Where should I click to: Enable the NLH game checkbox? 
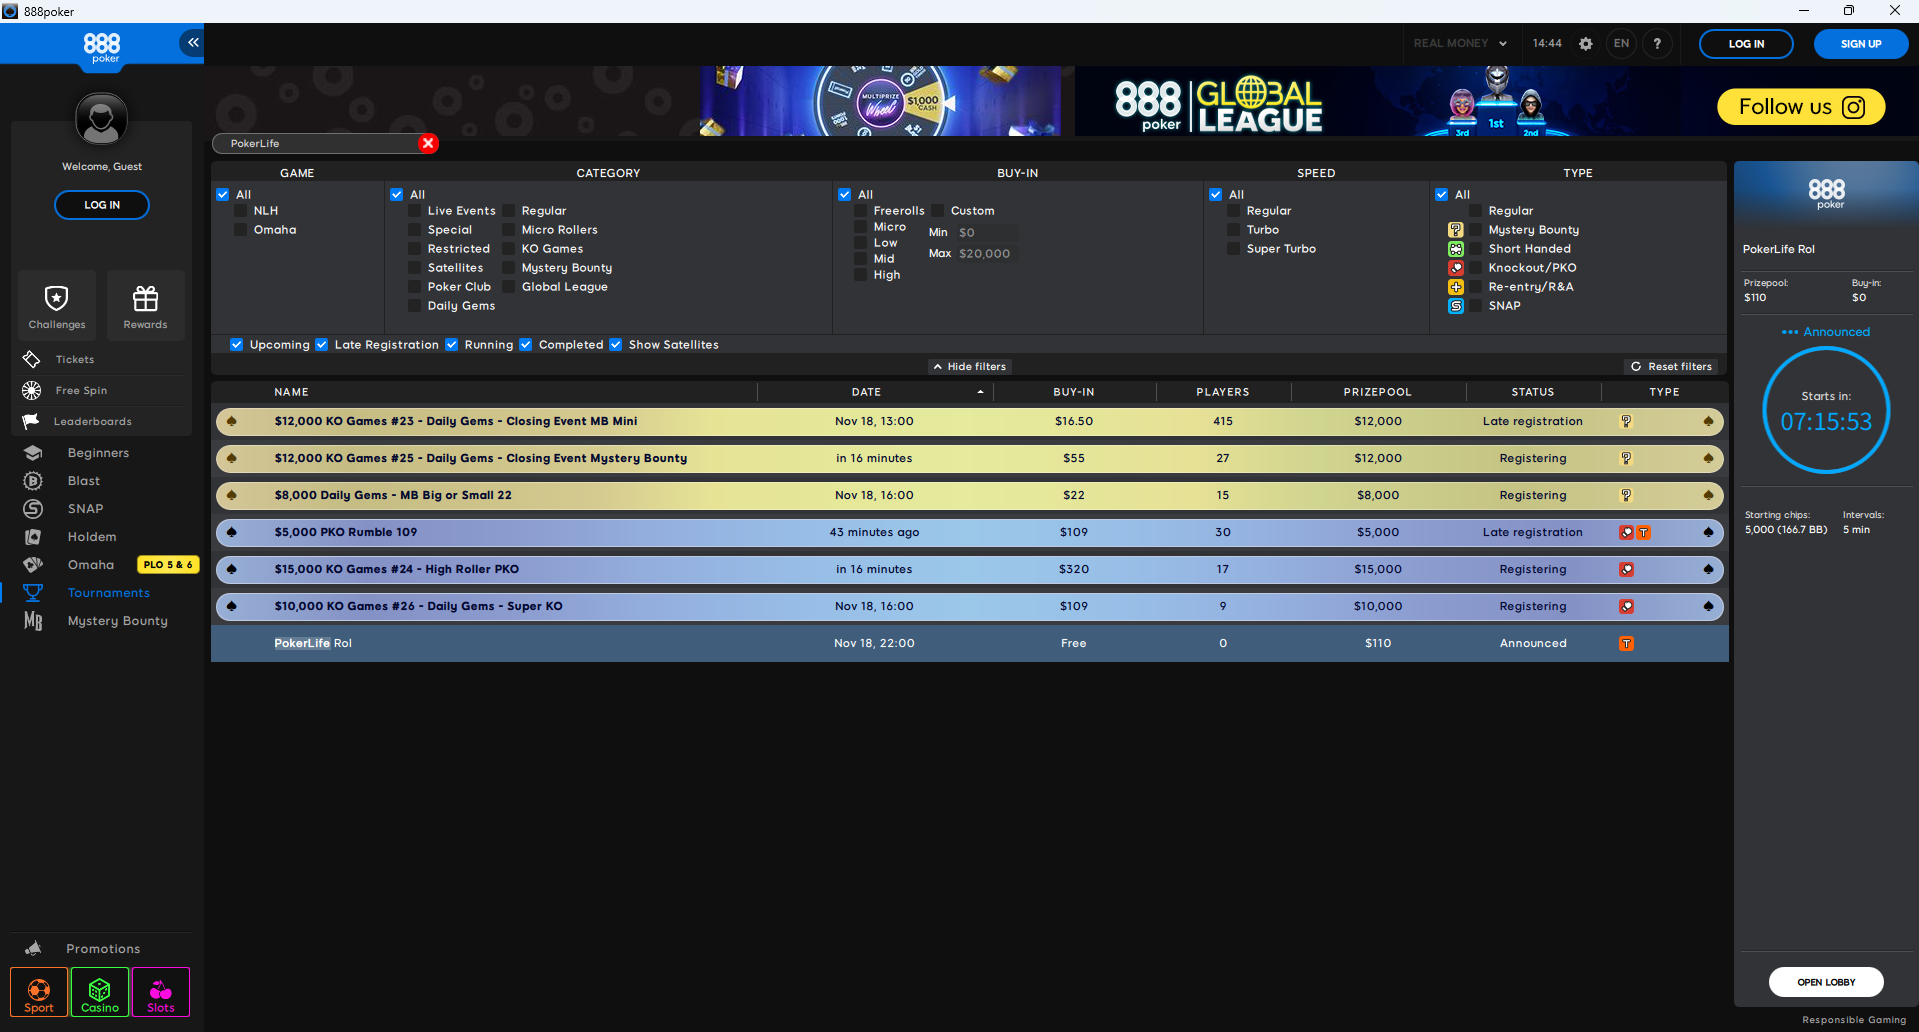(x=240, y=210)
